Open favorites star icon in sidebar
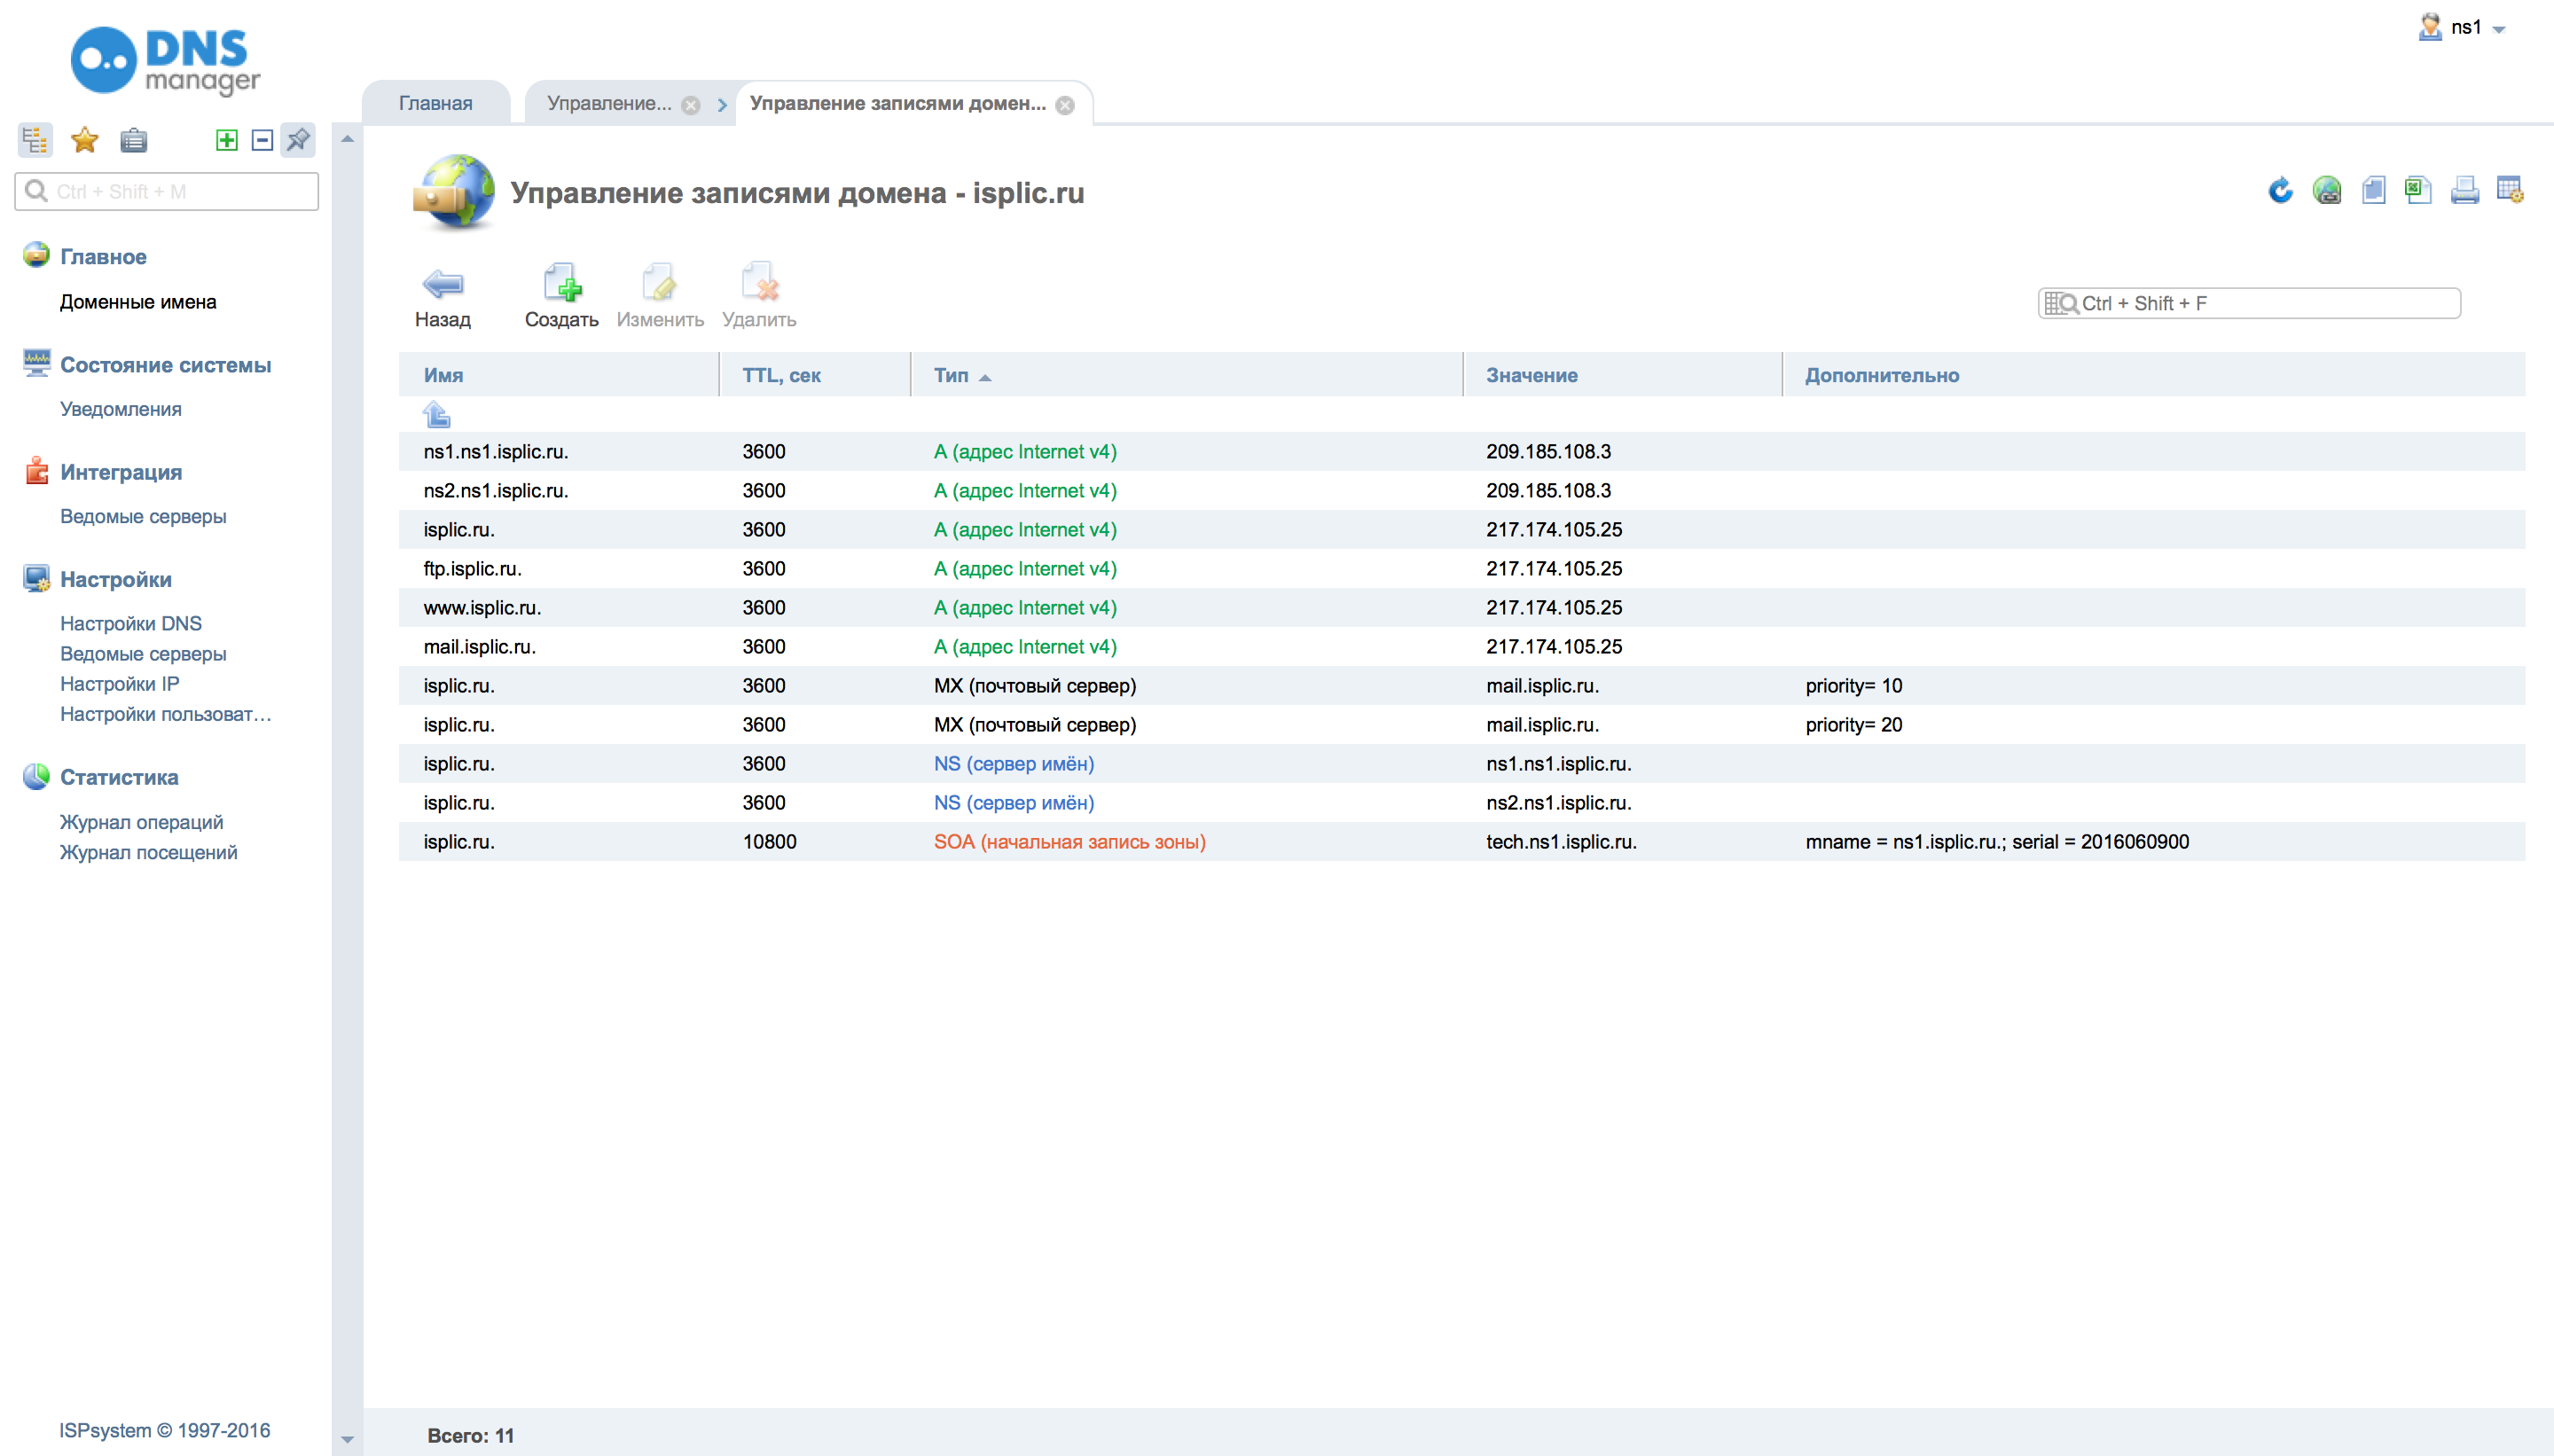Viewport: 2554px width, 1456px height. (x=85, y=140)
